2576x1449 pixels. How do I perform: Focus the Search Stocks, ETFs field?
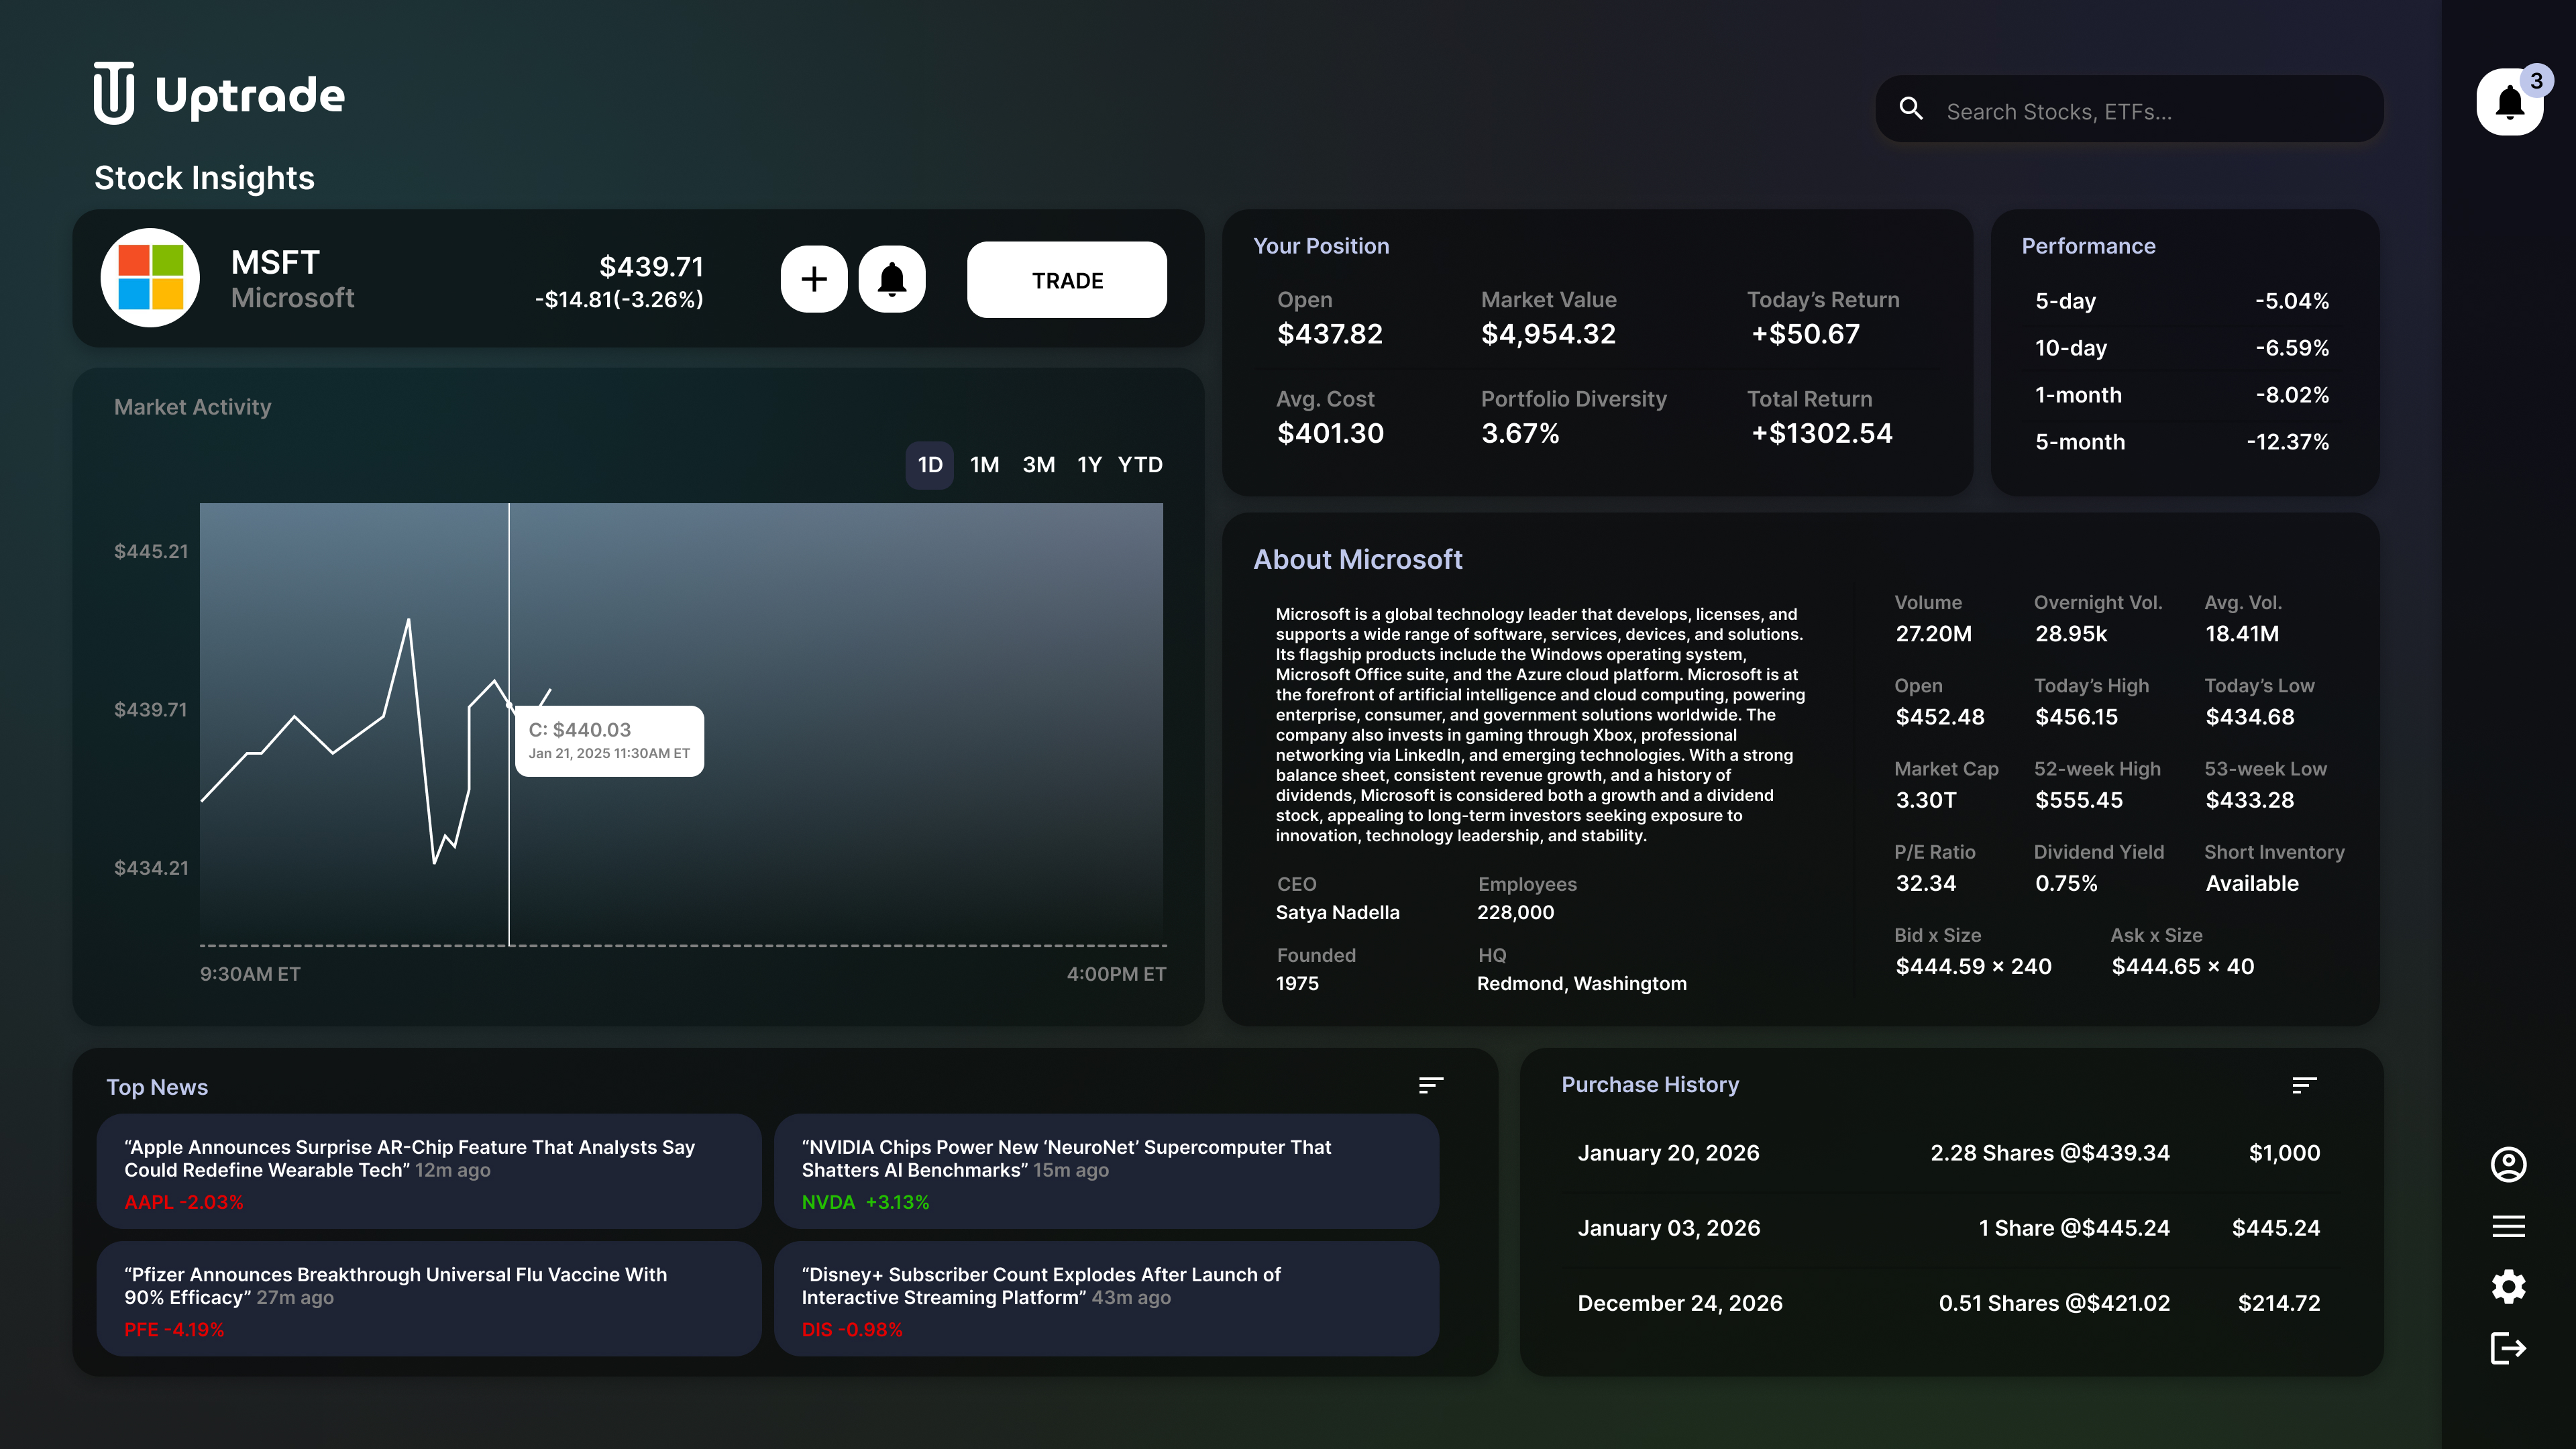click(x=2130, y=109)
